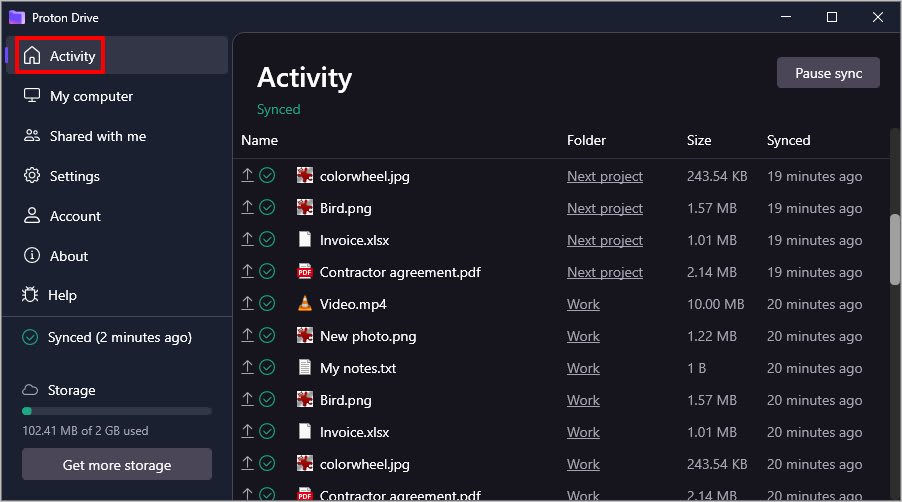Click the PDF icon of Contractor agreement.pdf in Next project
This screenshot has width=902, height=502.
coord(304,271)
